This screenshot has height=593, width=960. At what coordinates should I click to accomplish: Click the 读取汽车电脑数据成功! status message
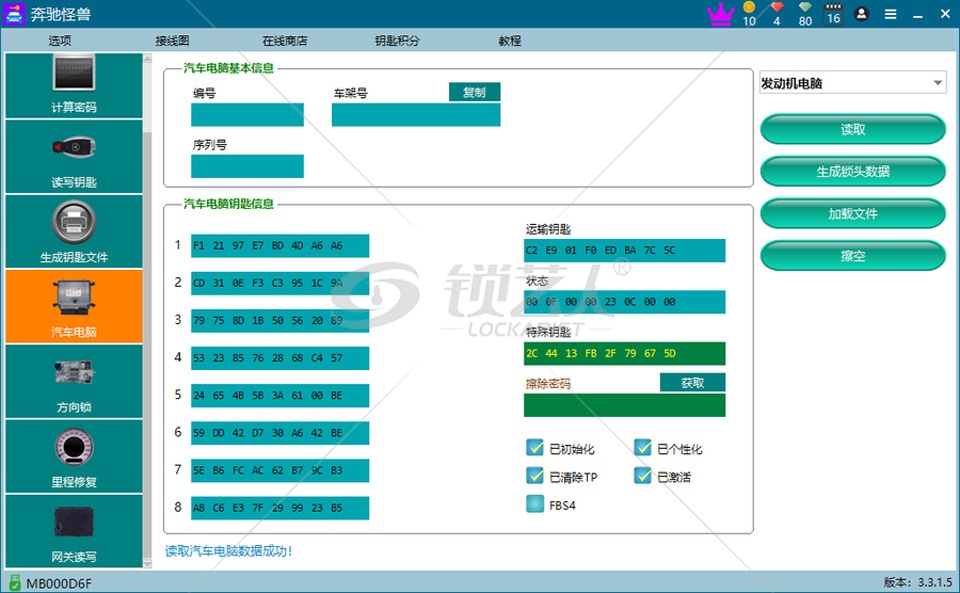coord(228,551)
